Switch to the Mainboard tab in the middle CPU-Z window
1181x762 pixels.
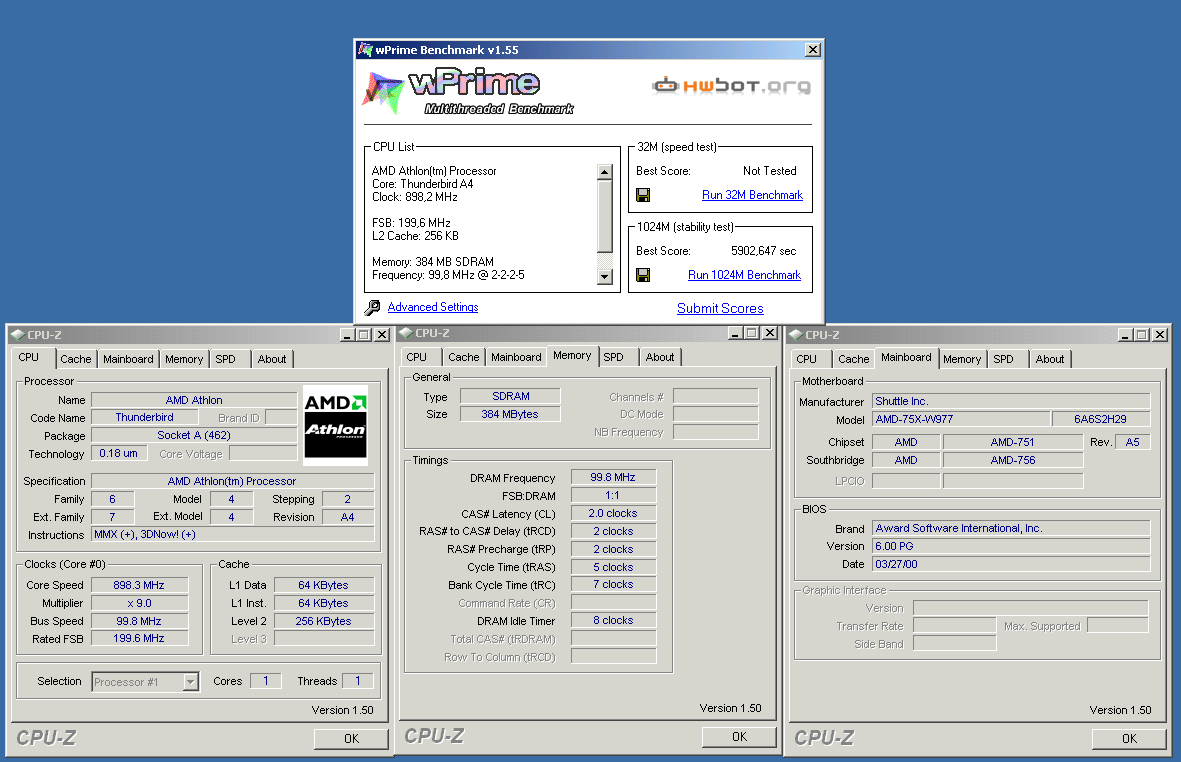[516, 357]
